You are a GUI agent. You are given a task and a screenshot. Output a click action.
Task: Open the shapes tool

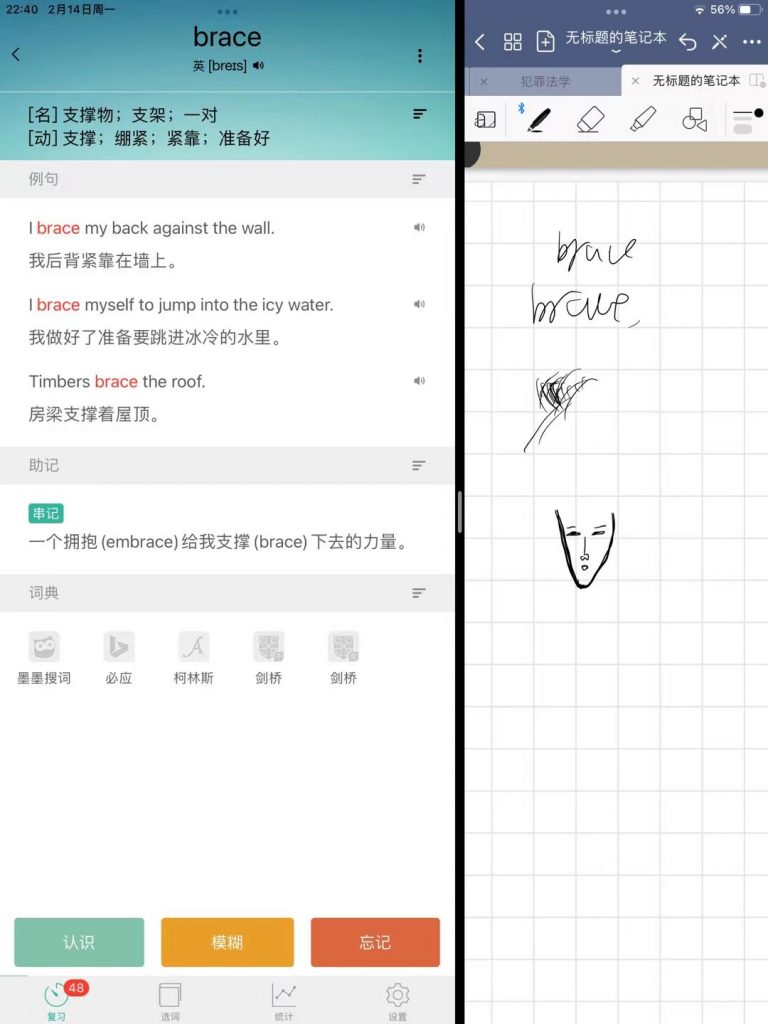point(694,120)
